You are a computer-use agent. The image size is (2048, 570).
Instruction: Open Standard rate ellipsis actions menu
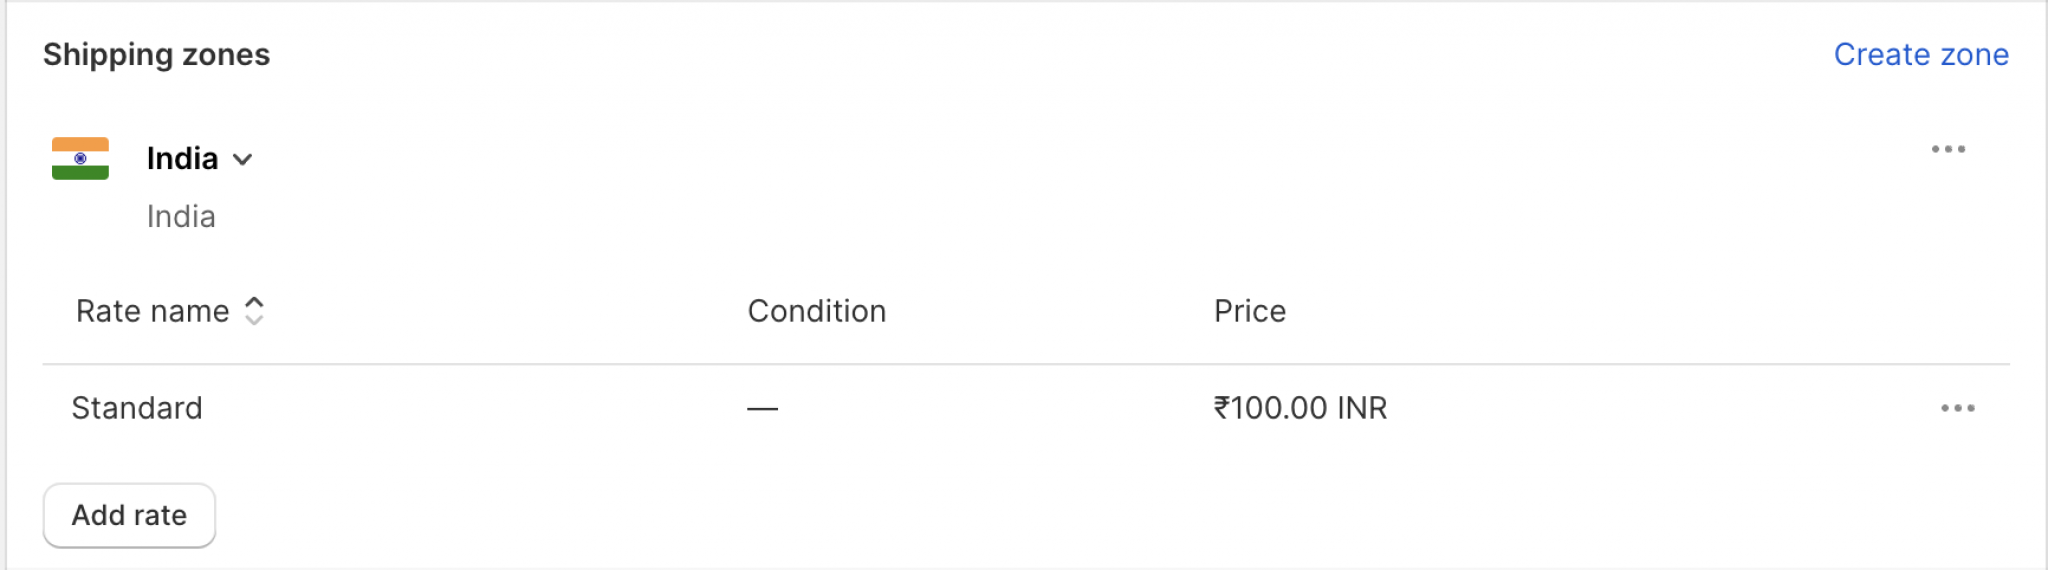1957,408
